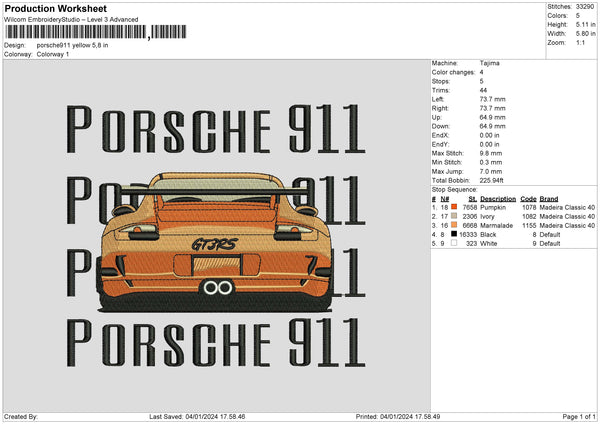Click the Colorway 1 value

[x=53, y=54]
